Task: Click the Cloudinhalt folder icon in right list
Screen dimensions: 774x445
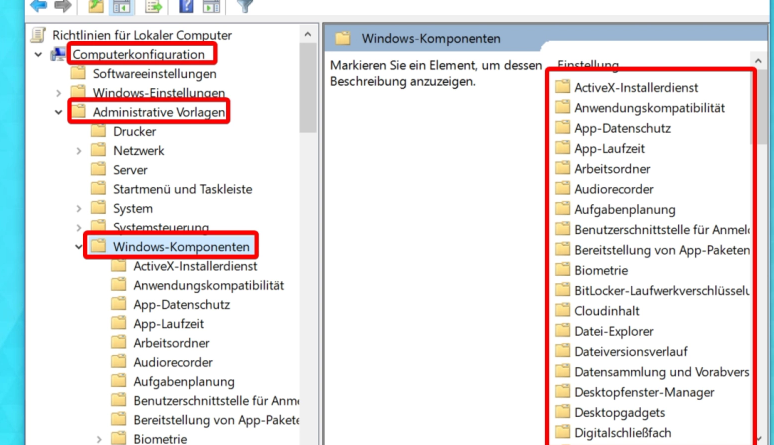Action: pyautogui.click(x=562, y=311)
